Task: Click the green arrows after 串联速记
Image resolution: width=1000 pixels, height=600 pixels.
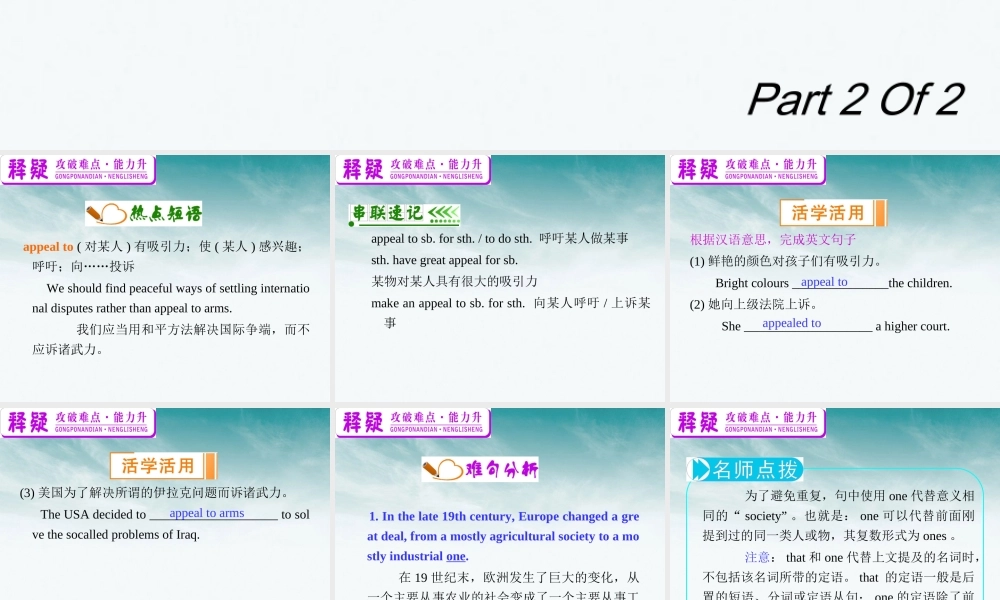Action: pos(443,214)
